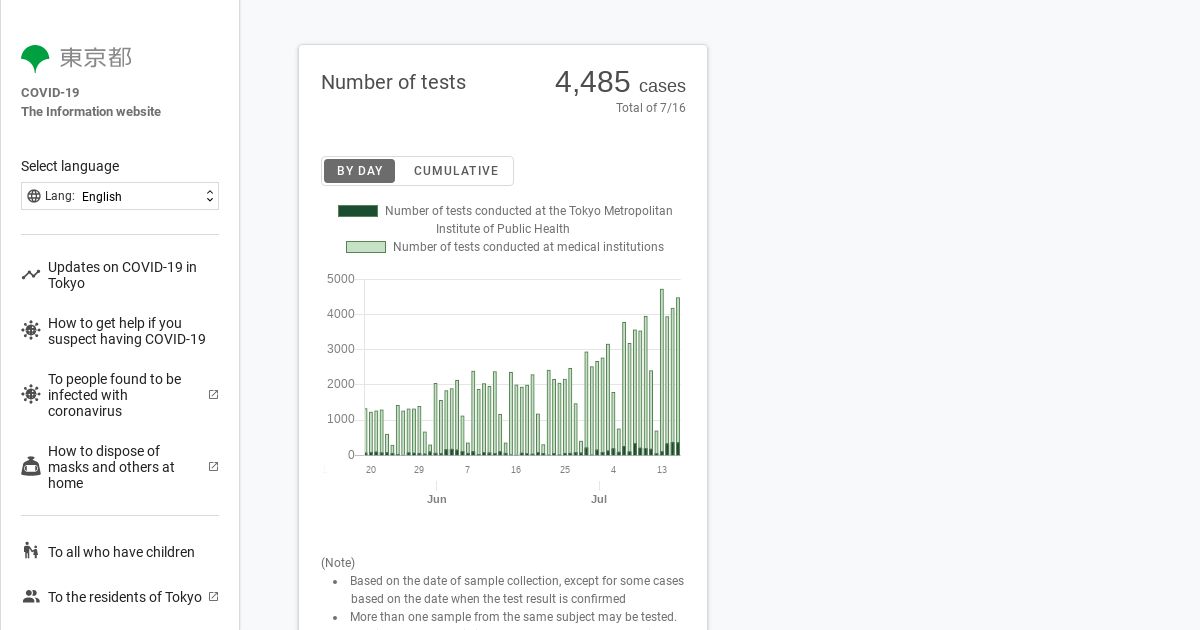The image size is (1200, 630).
Task: Open 'Updates on COVID-19 in Tokyo' page
Action: (122, 275)
